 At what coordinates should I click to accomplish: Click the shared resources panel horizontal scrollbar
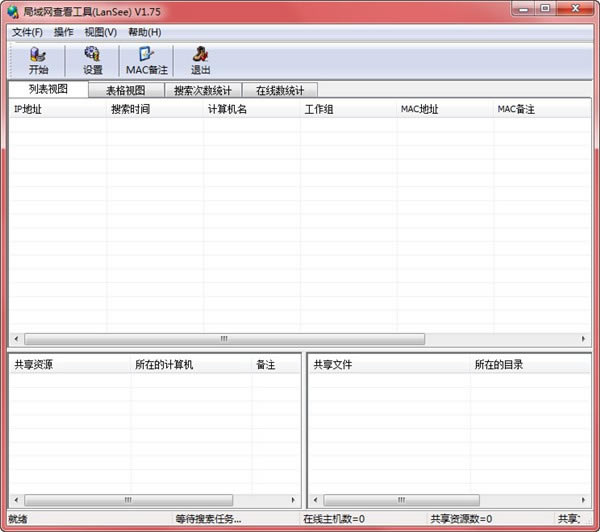click(128, 499)
